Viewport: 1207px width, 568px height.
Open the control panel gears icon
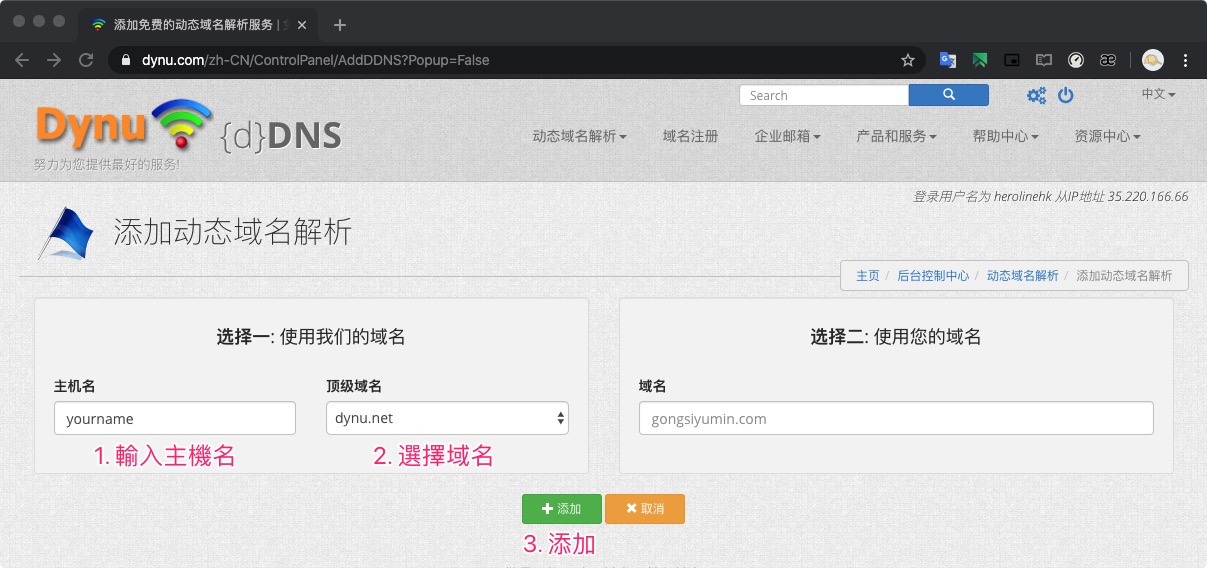[1037, 96]
